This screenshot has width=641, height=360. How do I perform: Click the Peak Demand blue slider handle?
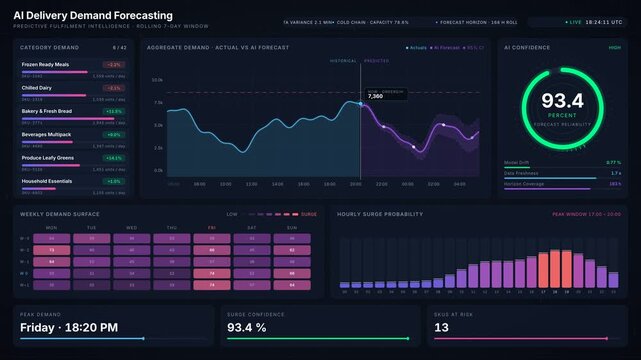tap(143, 338)
